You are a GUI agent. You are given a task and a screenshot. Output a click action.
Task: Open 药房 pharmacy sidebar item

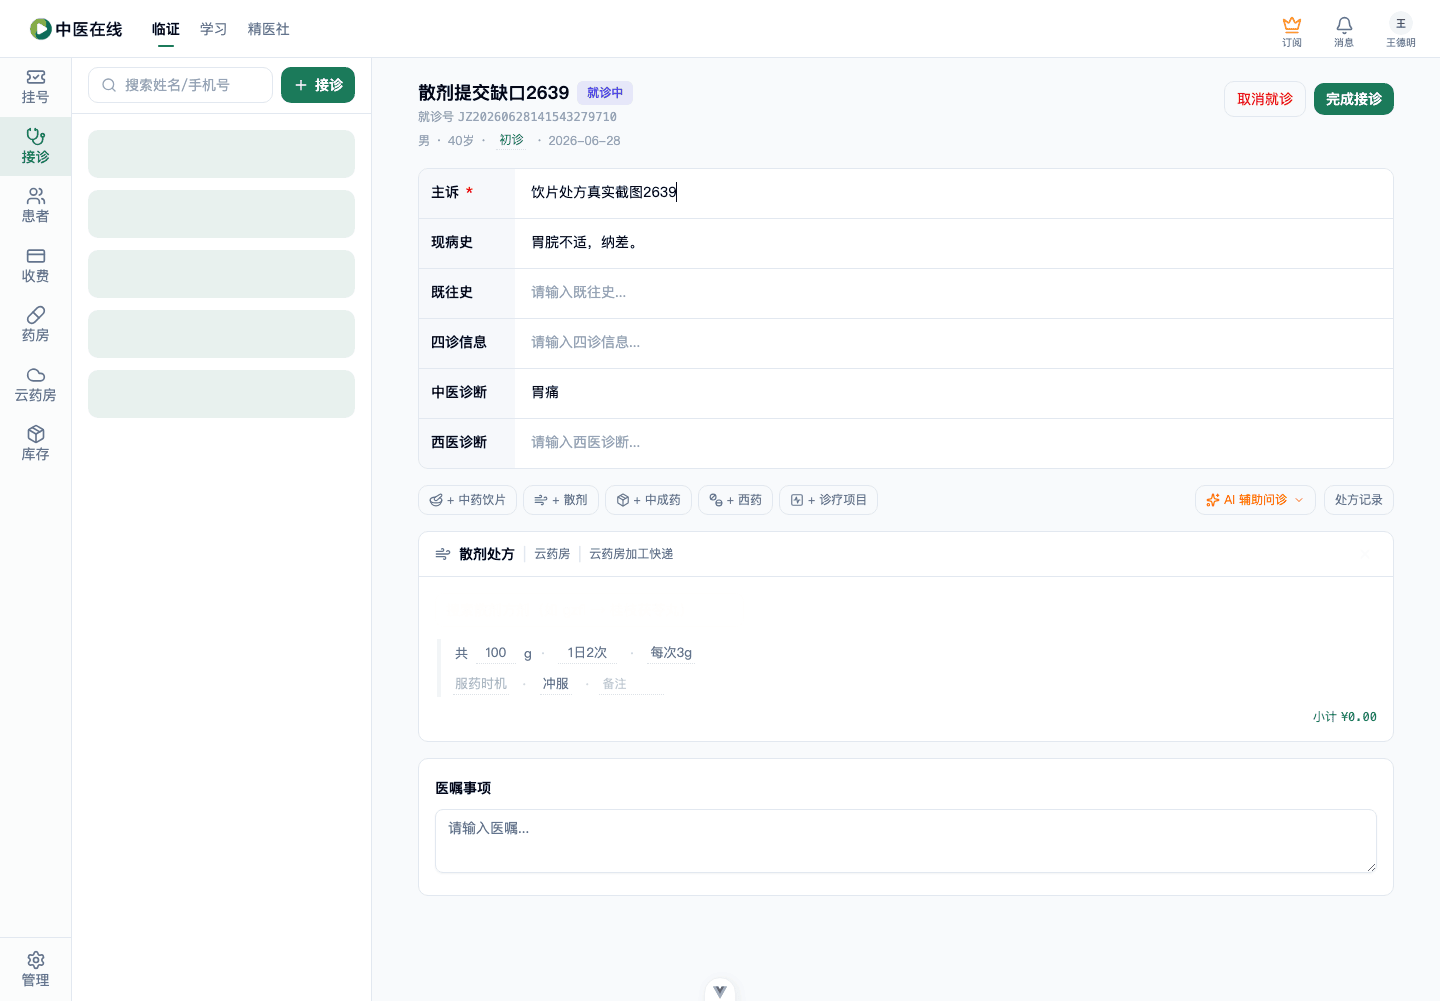pyautogui.click(x=35, y=325)
